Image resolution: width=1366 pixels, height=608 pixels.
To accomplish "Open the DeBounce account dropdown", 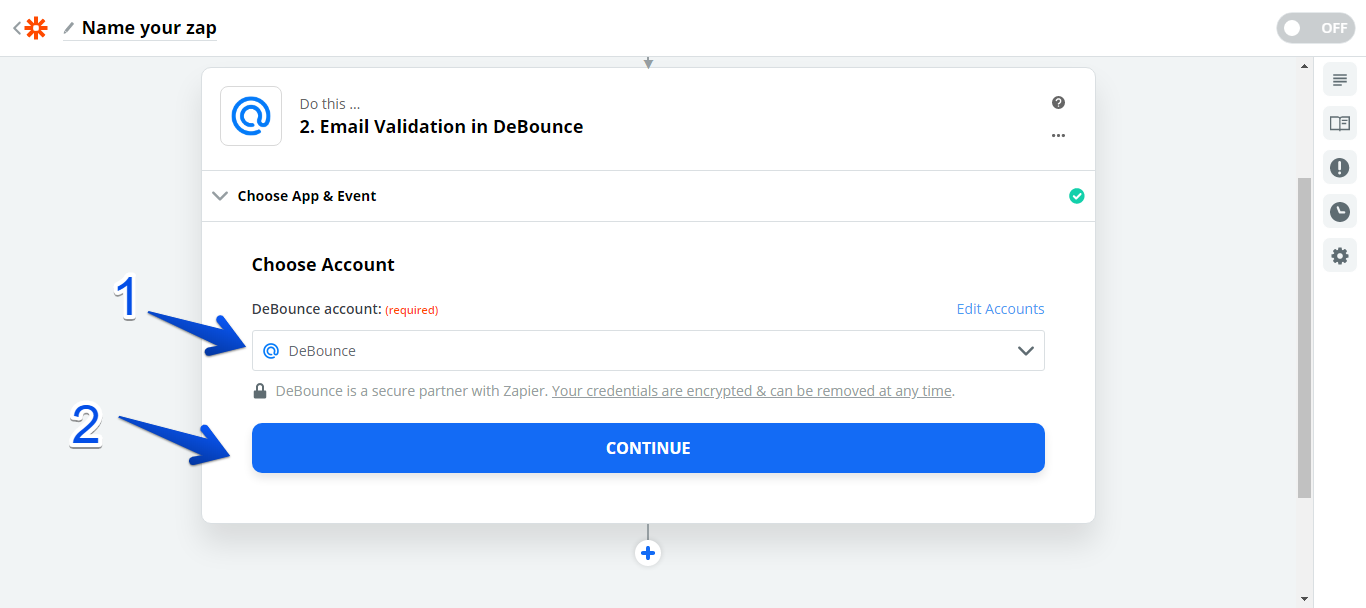I will tap(648, 351).
